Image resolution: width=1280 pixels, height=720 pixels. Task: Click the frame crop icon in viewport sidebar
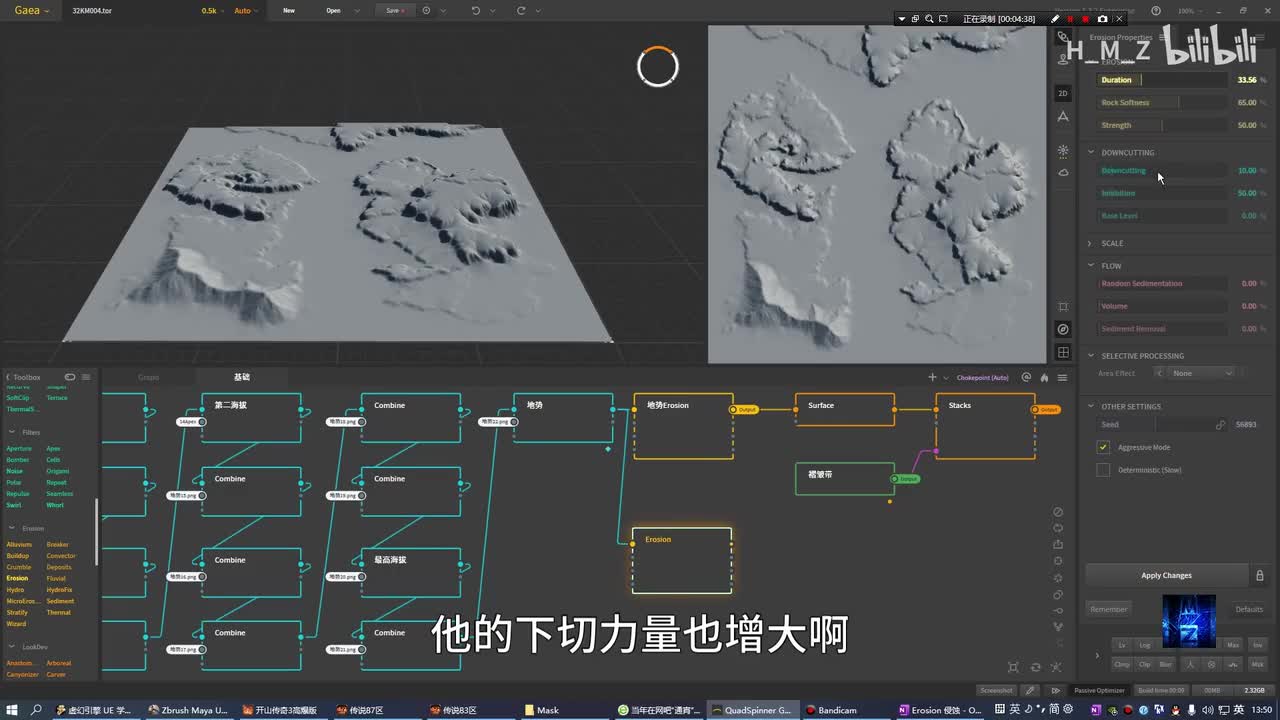(1063, 307)
